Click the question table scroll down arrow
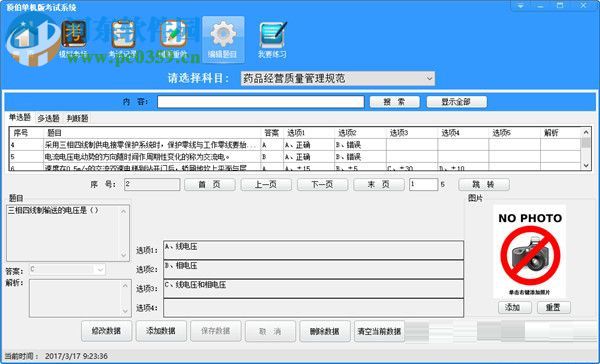This screenshot has height=364, width=600. tap(586, 165)
